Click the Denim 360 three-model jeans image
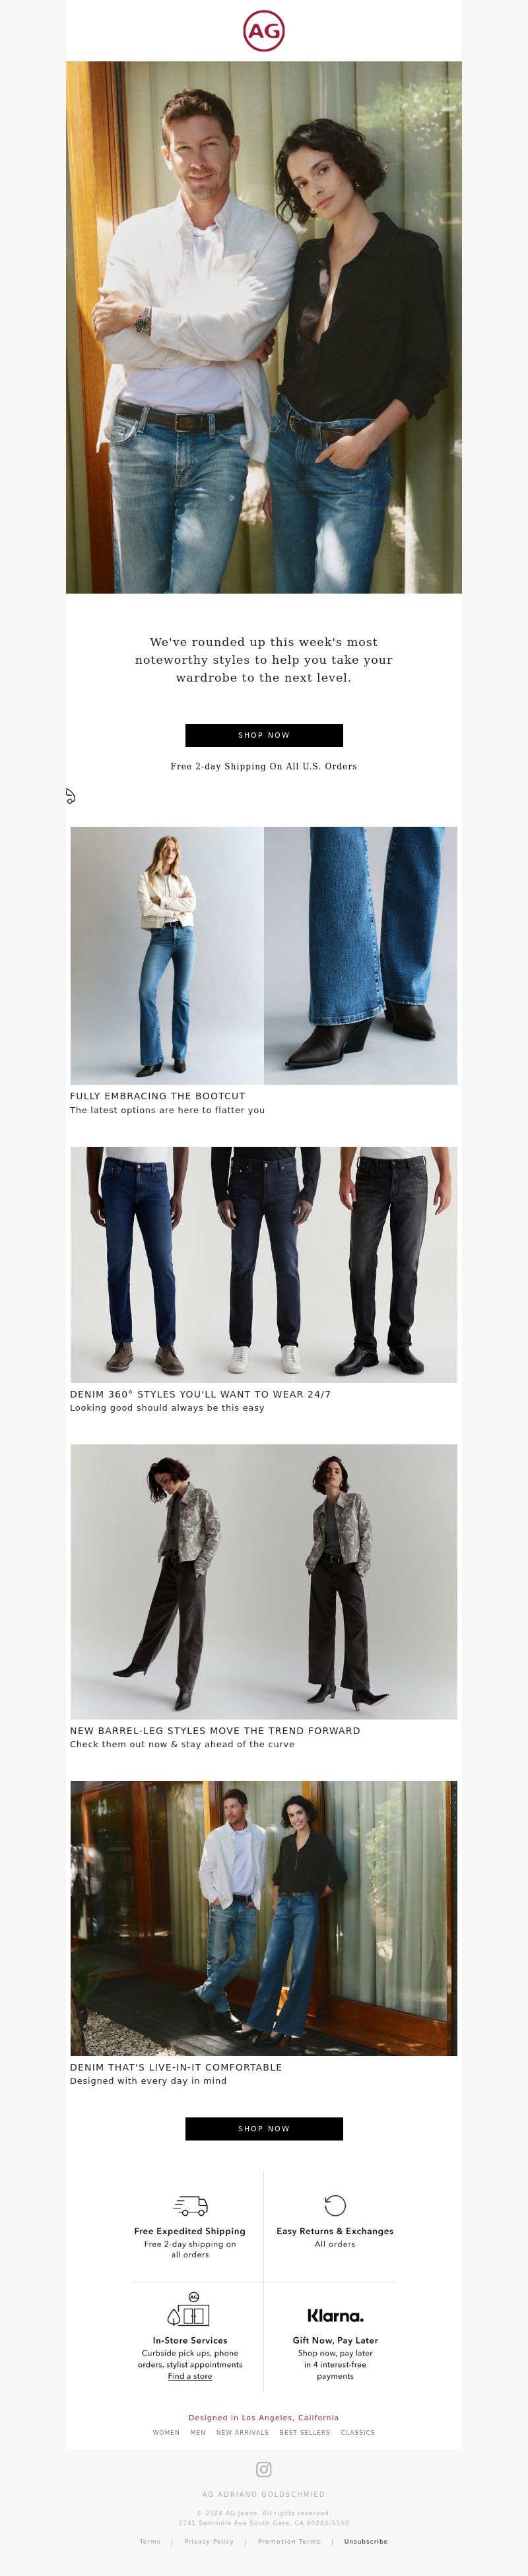The image size is (528, 2576). coord(264,1265)
